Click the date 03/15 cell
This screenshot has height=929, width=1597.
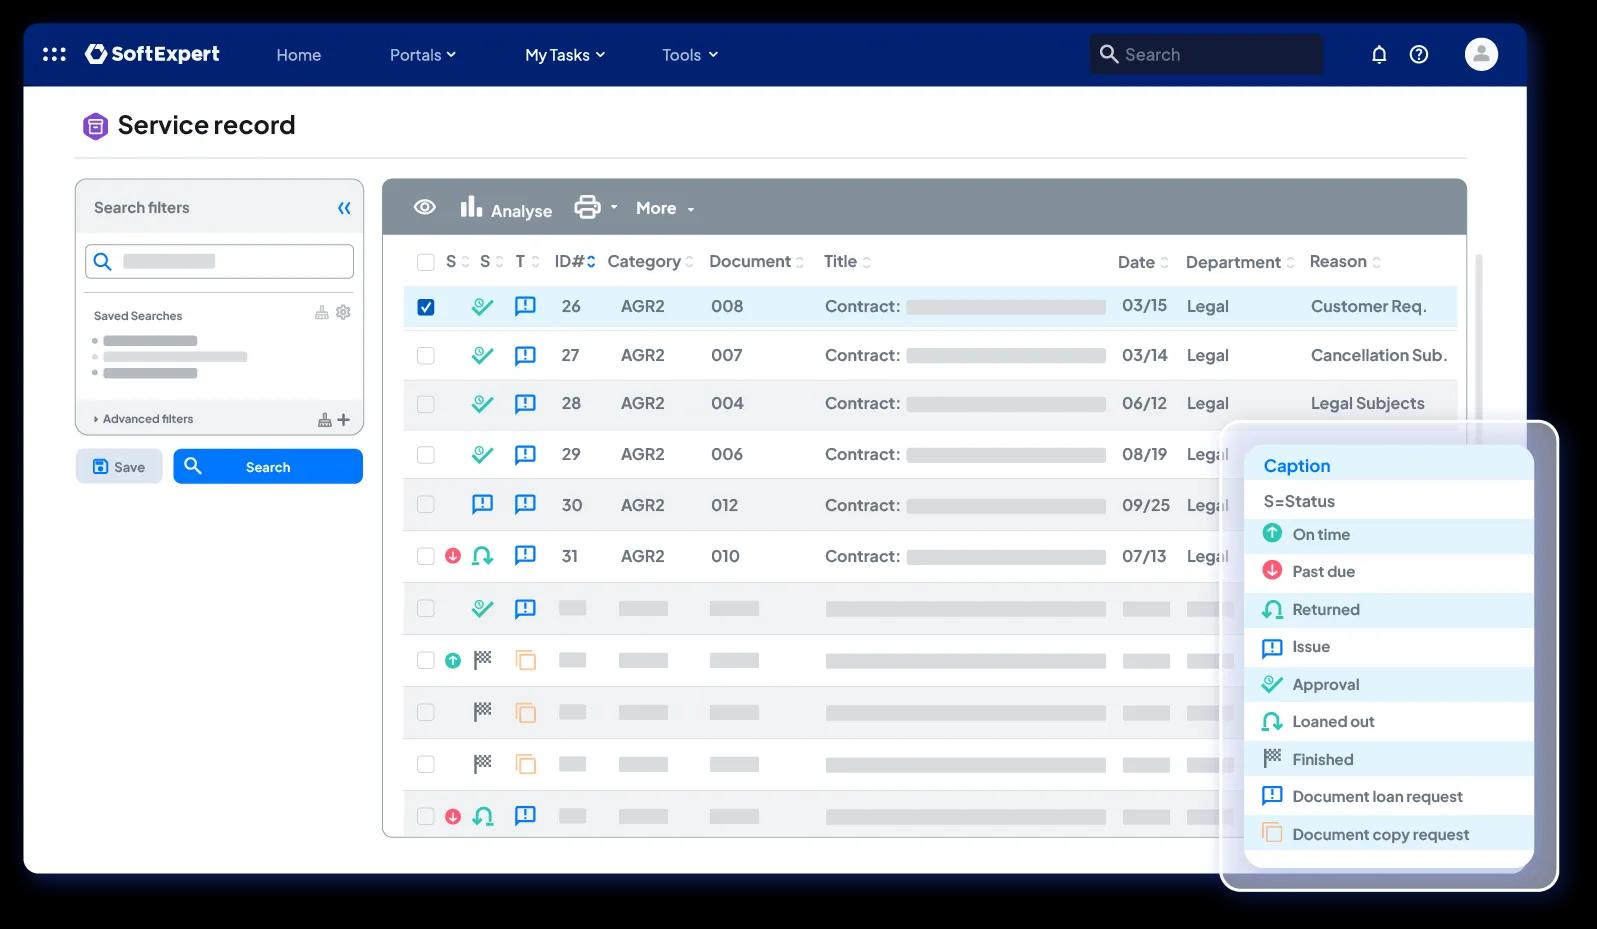[1144, 305]
